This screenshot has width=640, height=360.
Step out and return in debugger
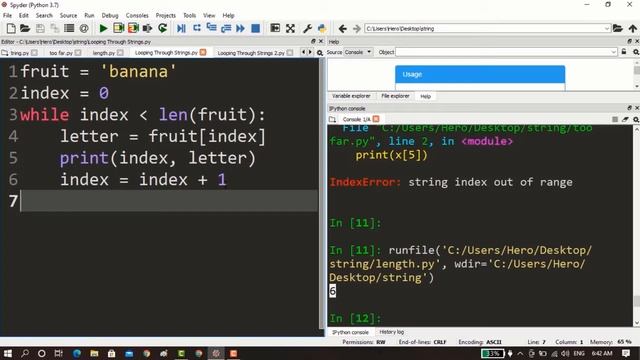coord(226,28)
